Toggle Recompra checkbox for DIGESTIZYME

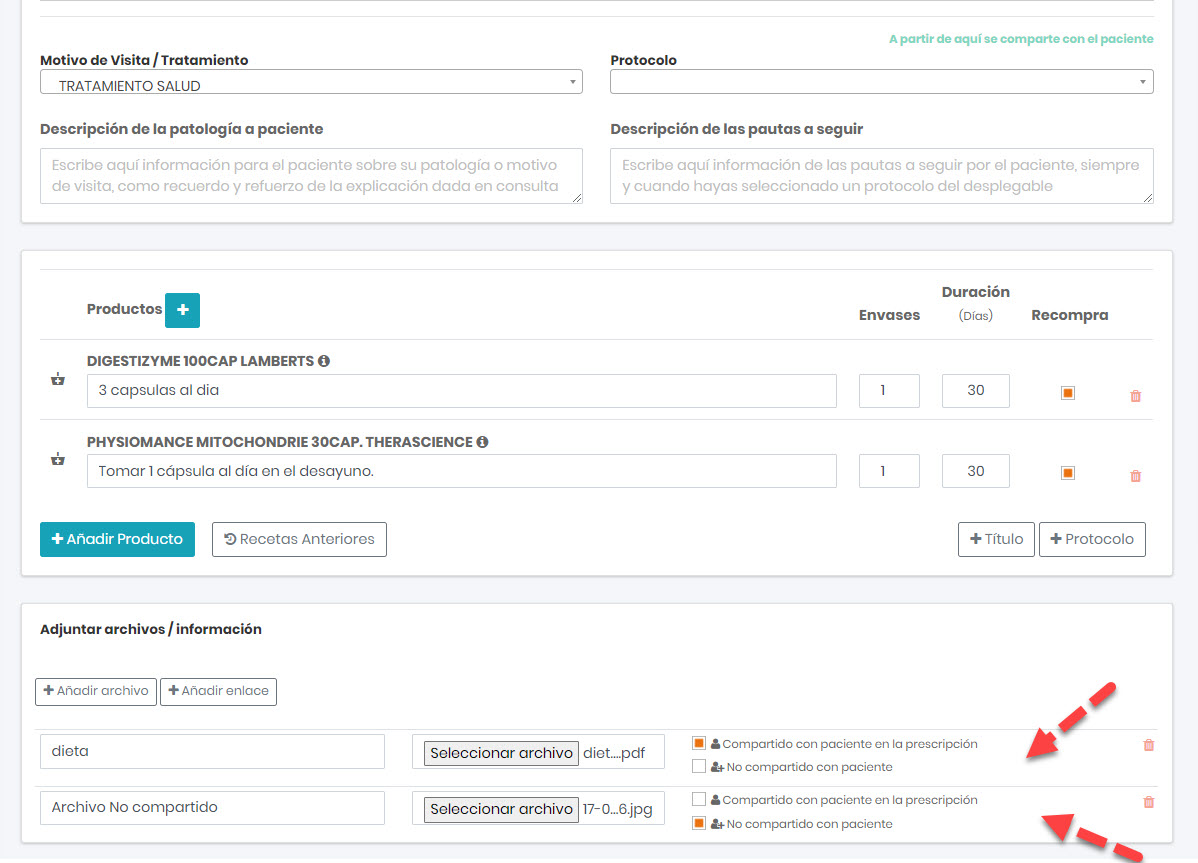(x=1068, y=393)
